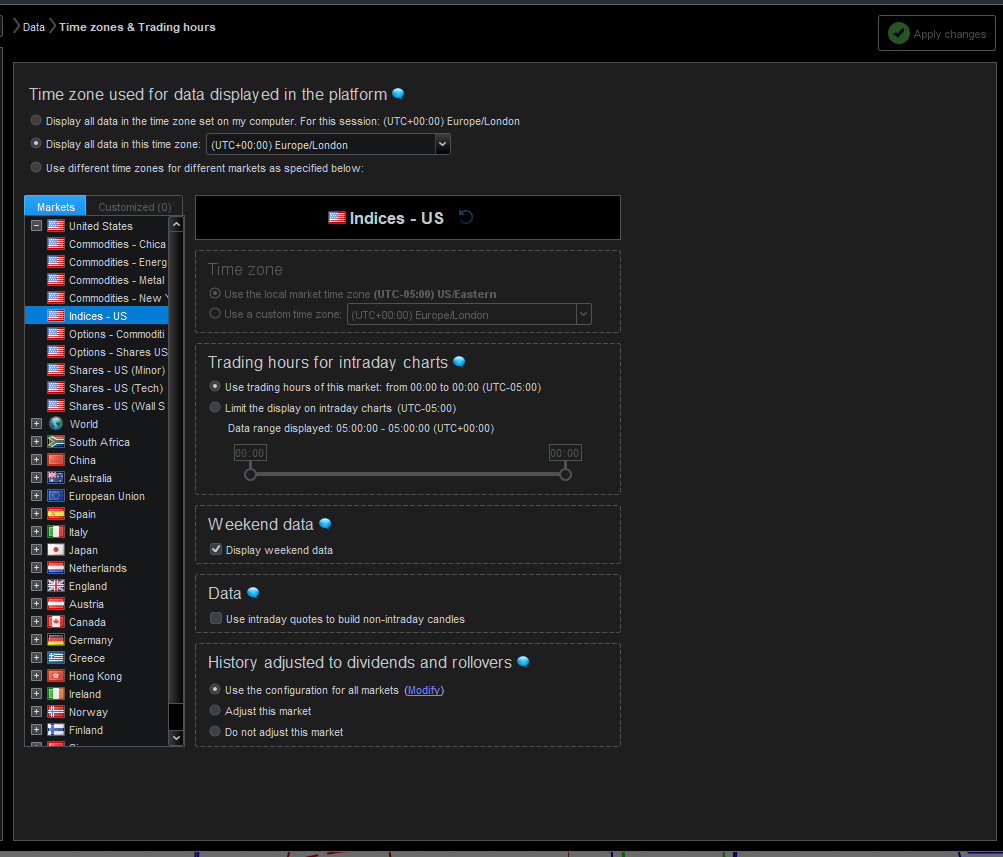This screenshot has height=857, width=1003.
Task: Click the Greece flag icon
Action: tap(56, 657)
